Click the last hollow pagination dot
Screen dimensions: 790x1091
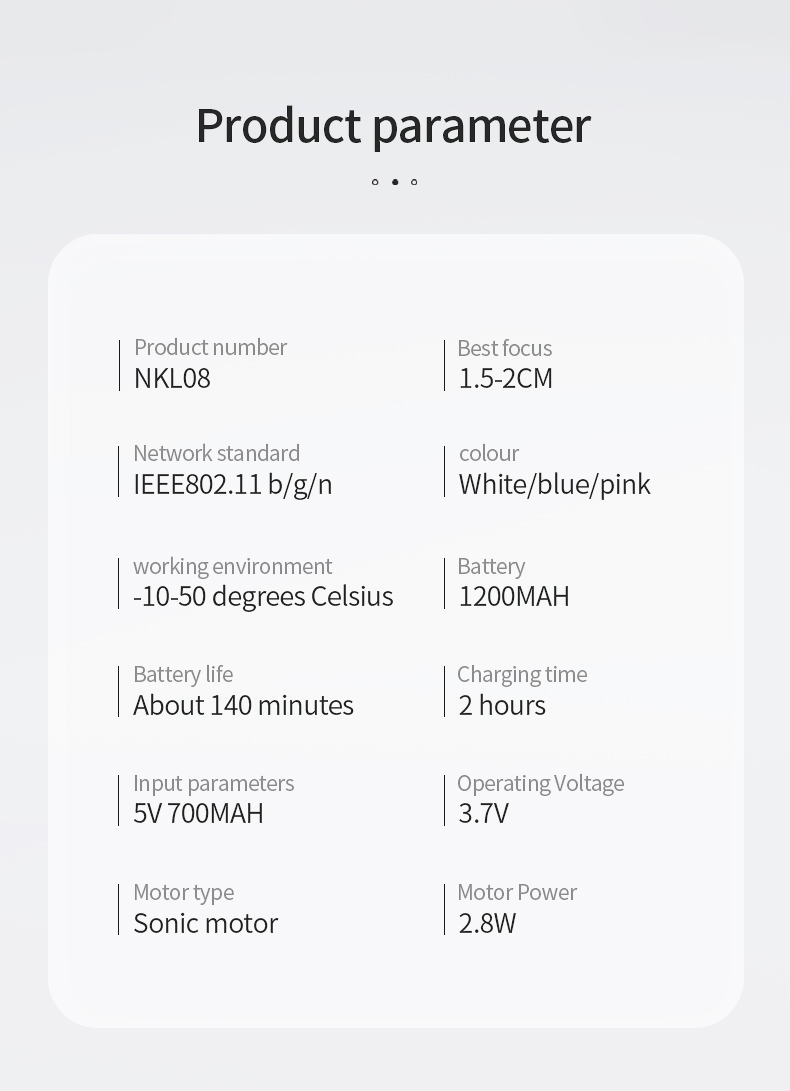tap(414, 182)
